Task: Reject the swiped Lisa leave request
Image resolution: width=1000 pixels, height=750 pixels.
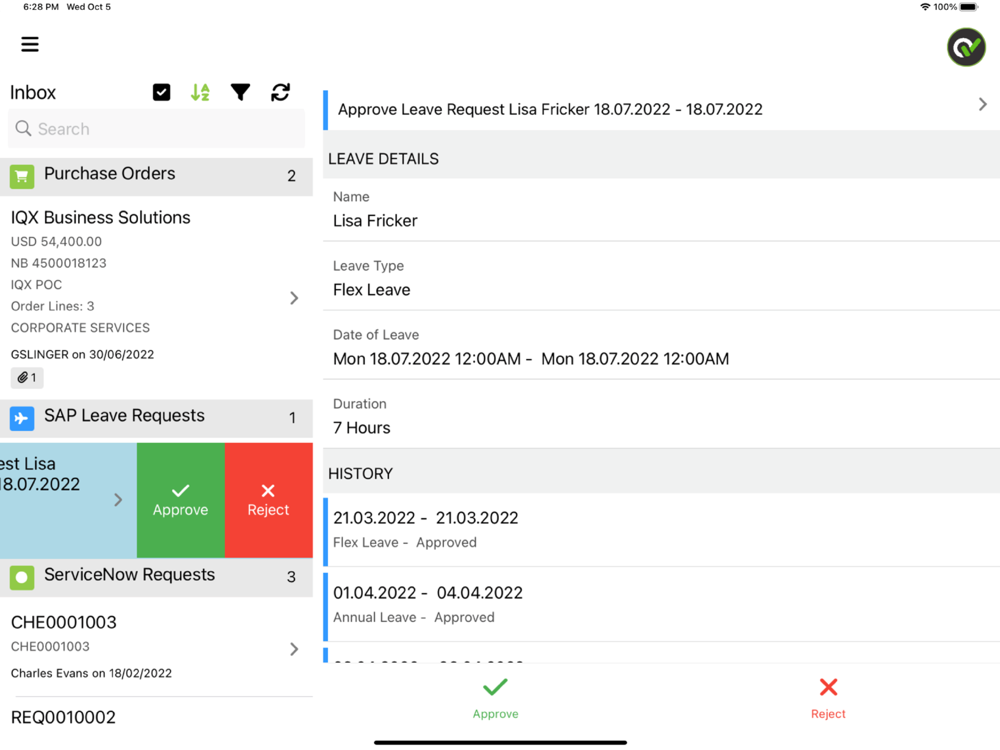Action: click(x=268, y=500)
